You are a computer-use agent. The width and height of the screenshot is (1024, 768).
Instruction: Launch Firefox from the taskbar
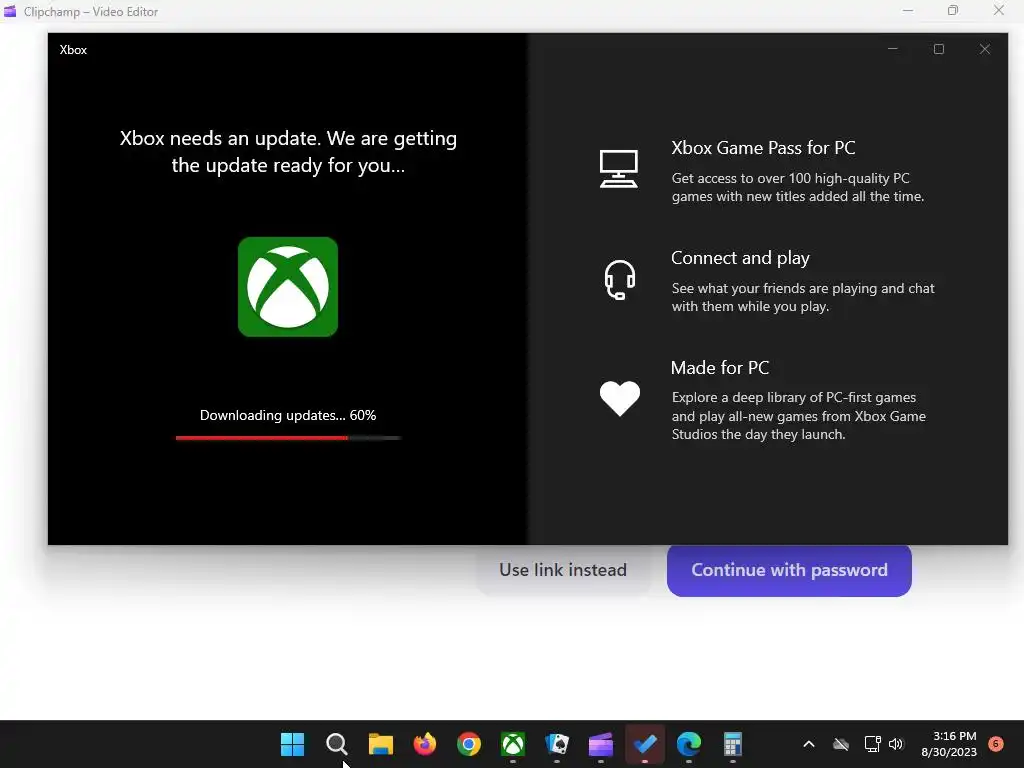coord(424,744)
